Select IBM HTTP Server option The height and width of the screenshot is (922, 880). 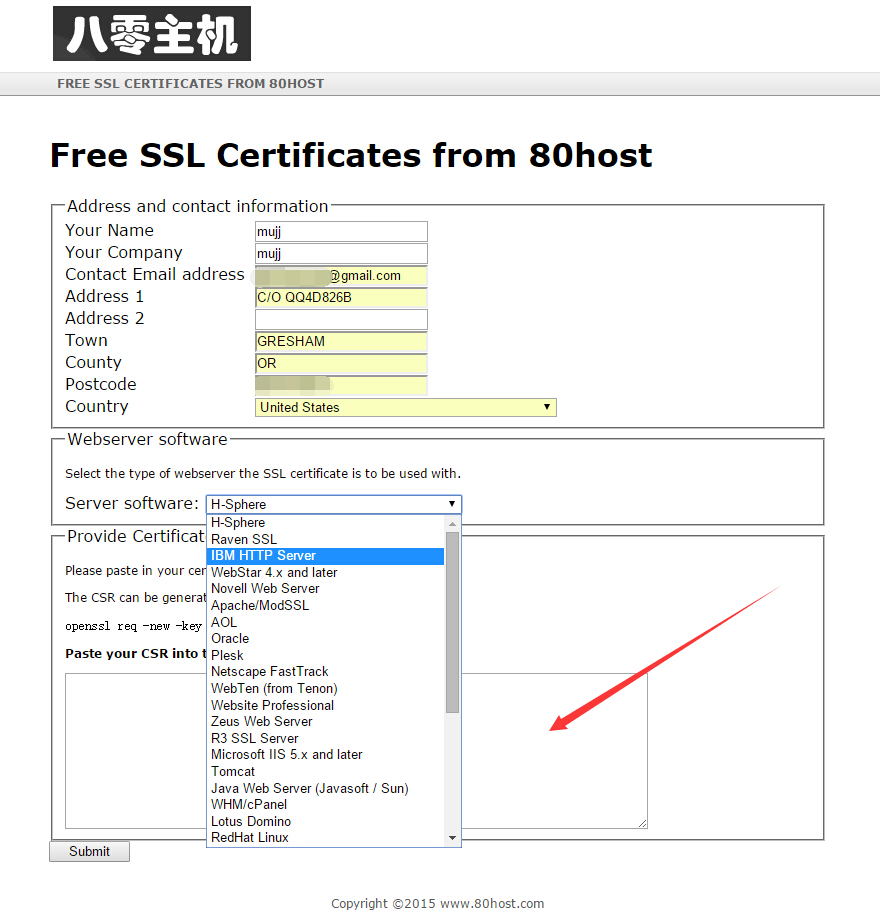pyautogui.click(x=263, y=556)
